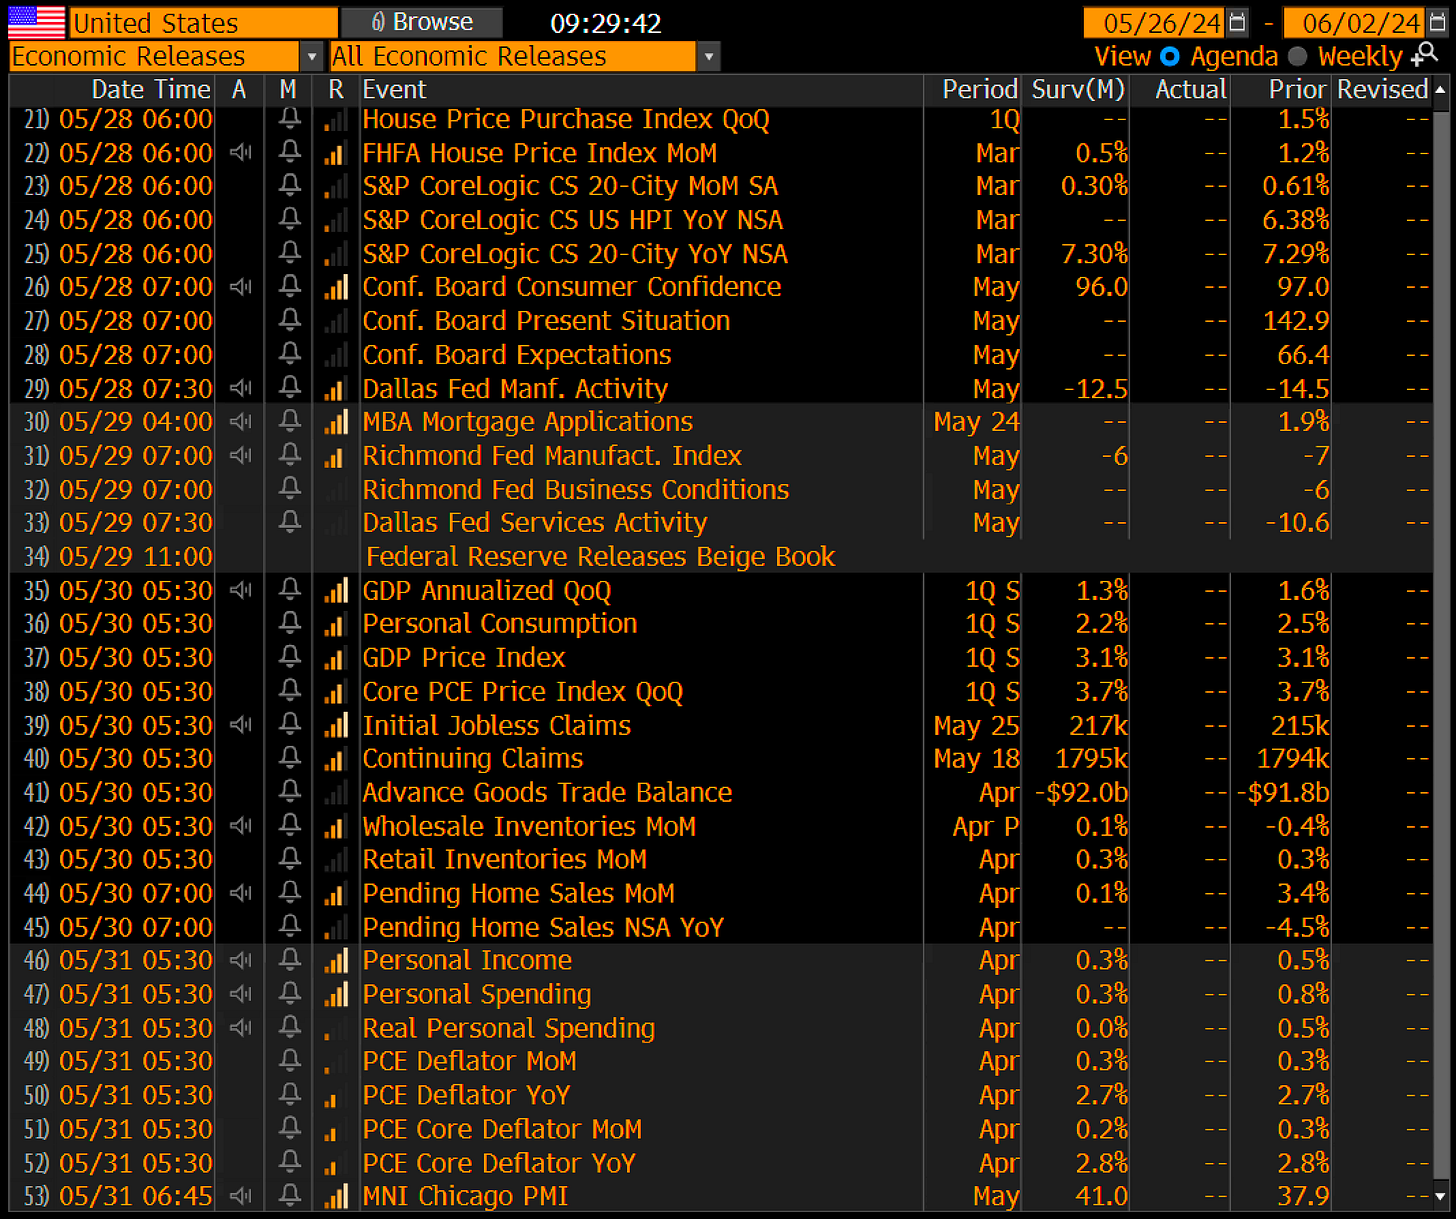The width and height of the screenshot is (1456, 1219).
Task: Click the speaker icon for MNI Chicago PMI
Action: (240, 1196)
